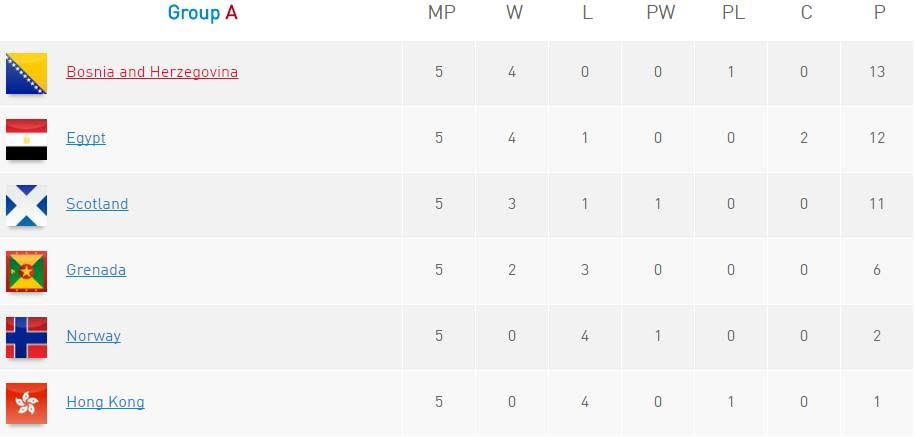Click the Grenada flag icon
Viewport: 914px width, 437px height.
[x=26, y=271]
